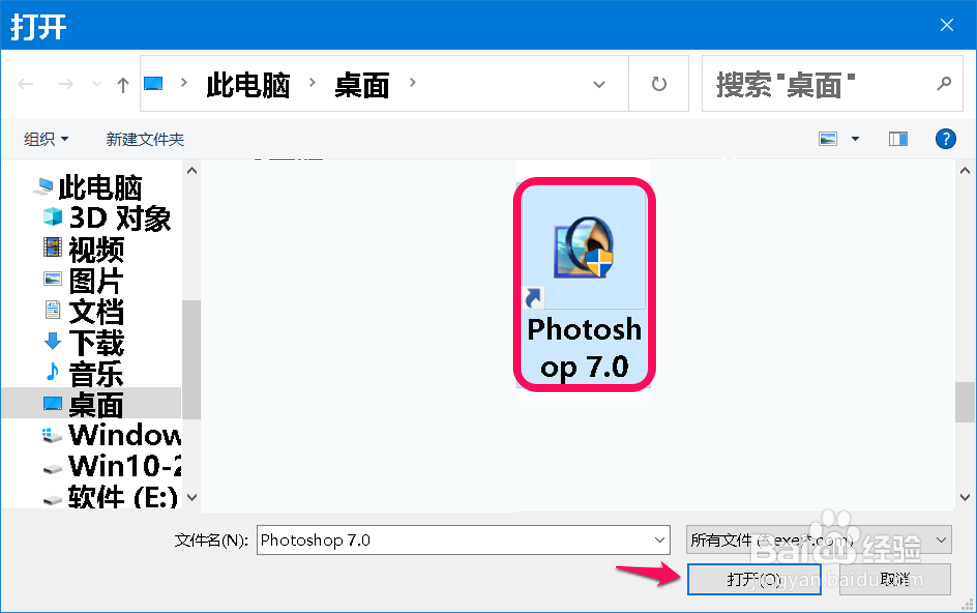This screenshot has width=977, height=613.
Task: Create a folder with 新建文件夹
Action: click(x=145, y=139)
